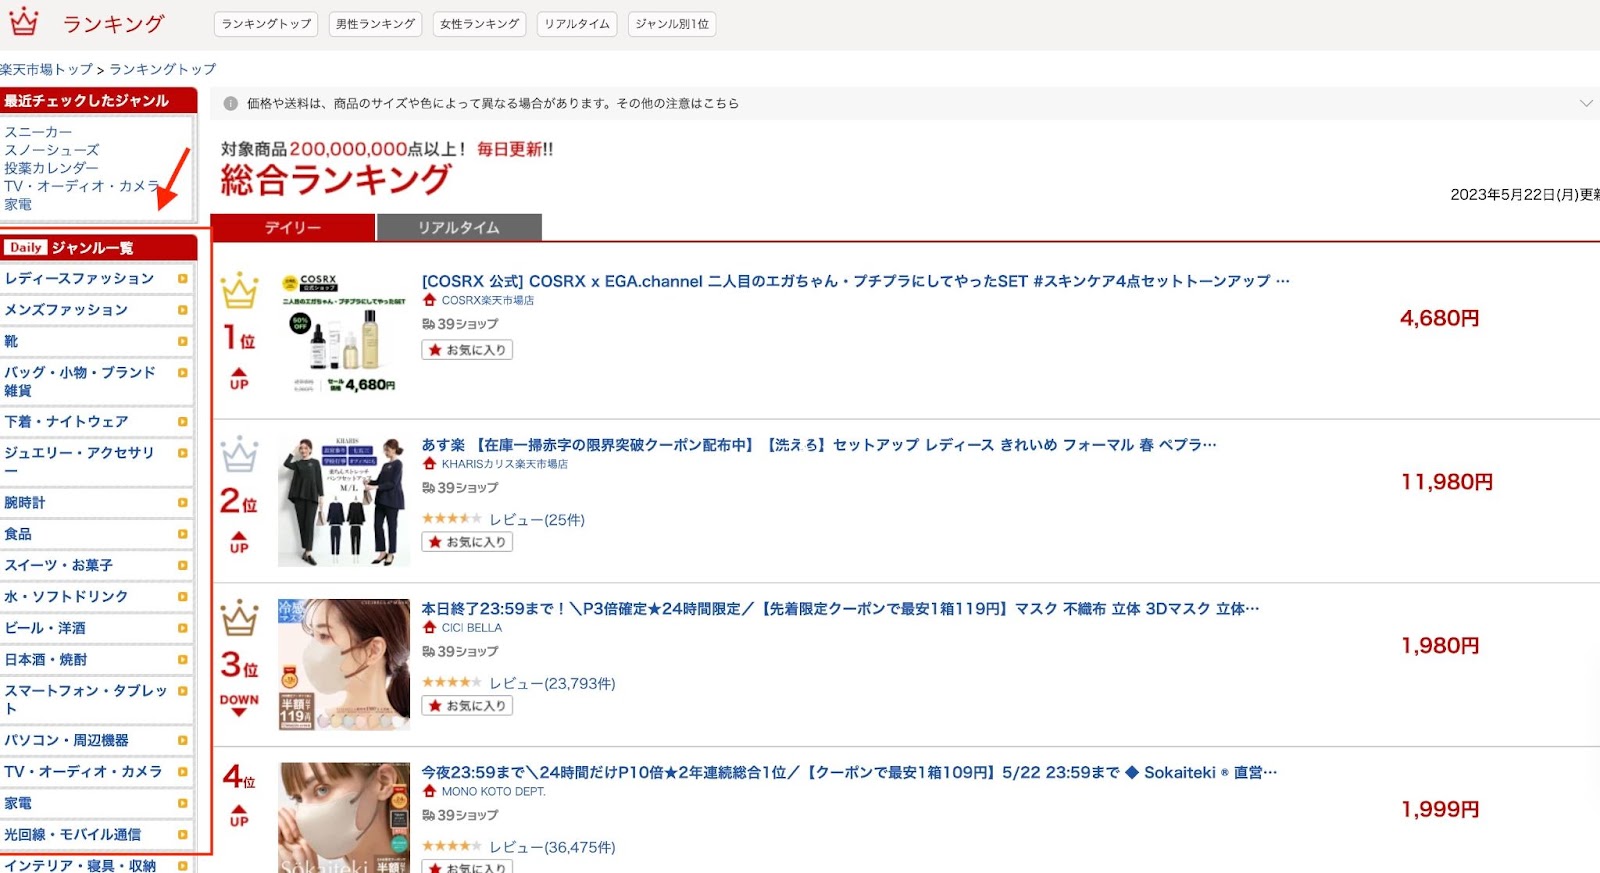Screen dimensions: 1600x873
Task: Click shop home icon next to COSRX楽天市場店
Action: [430, 300]
